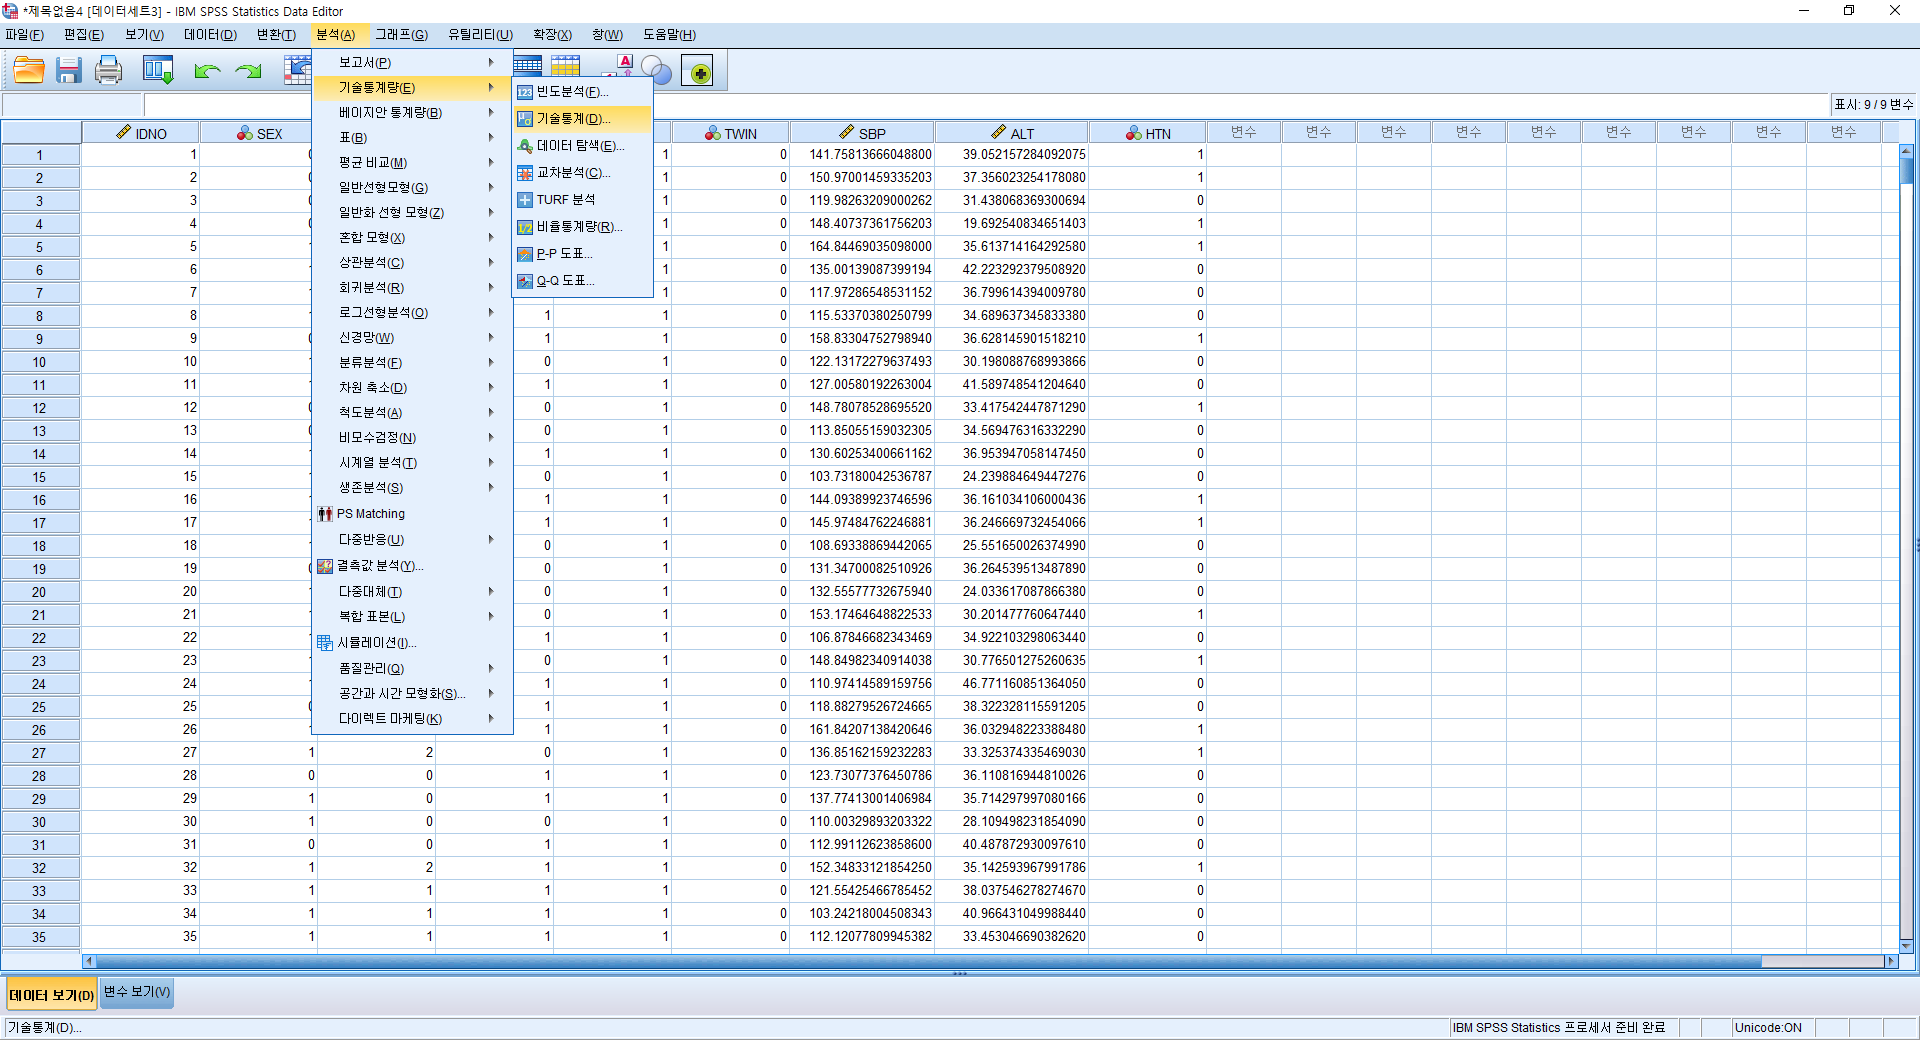This screenshot has width=1920, height=1040.
Task: Expand 회귀분석(R) regression submenu
Action: coord(412,287)
